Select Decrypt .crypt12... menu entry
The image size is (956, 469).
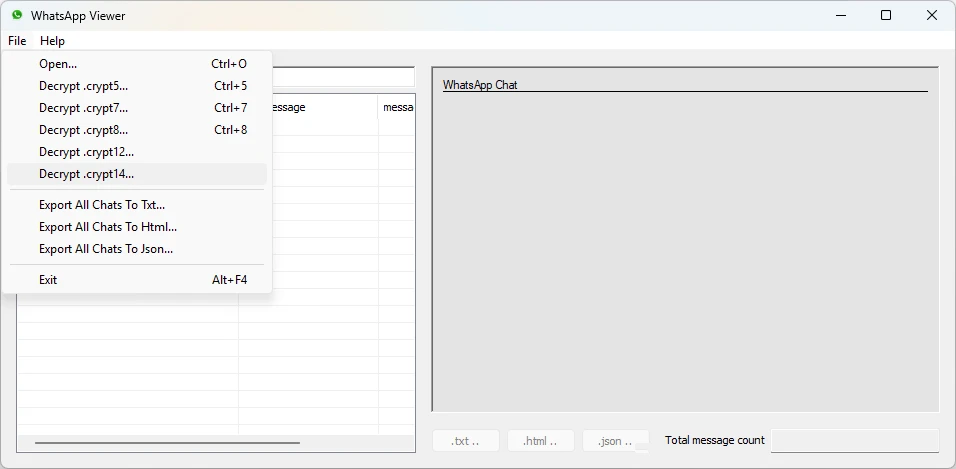tap(137, 152)
